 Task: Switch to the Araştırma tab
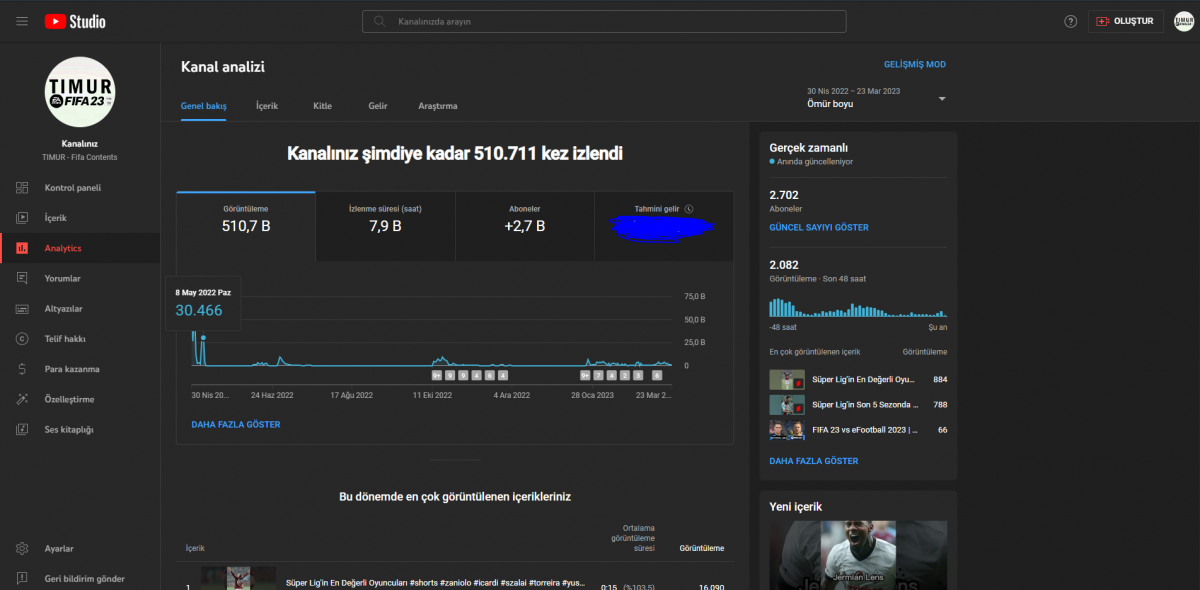438,106
